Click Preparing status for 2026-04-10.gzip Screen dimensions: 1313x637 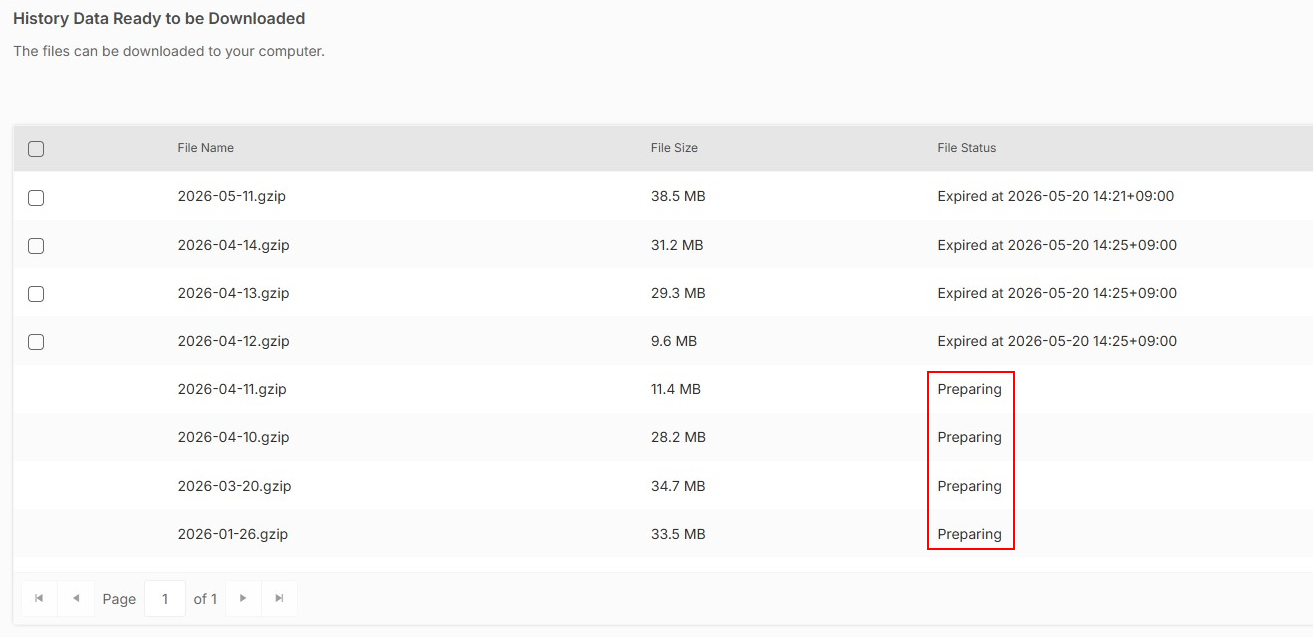(970, 438)
